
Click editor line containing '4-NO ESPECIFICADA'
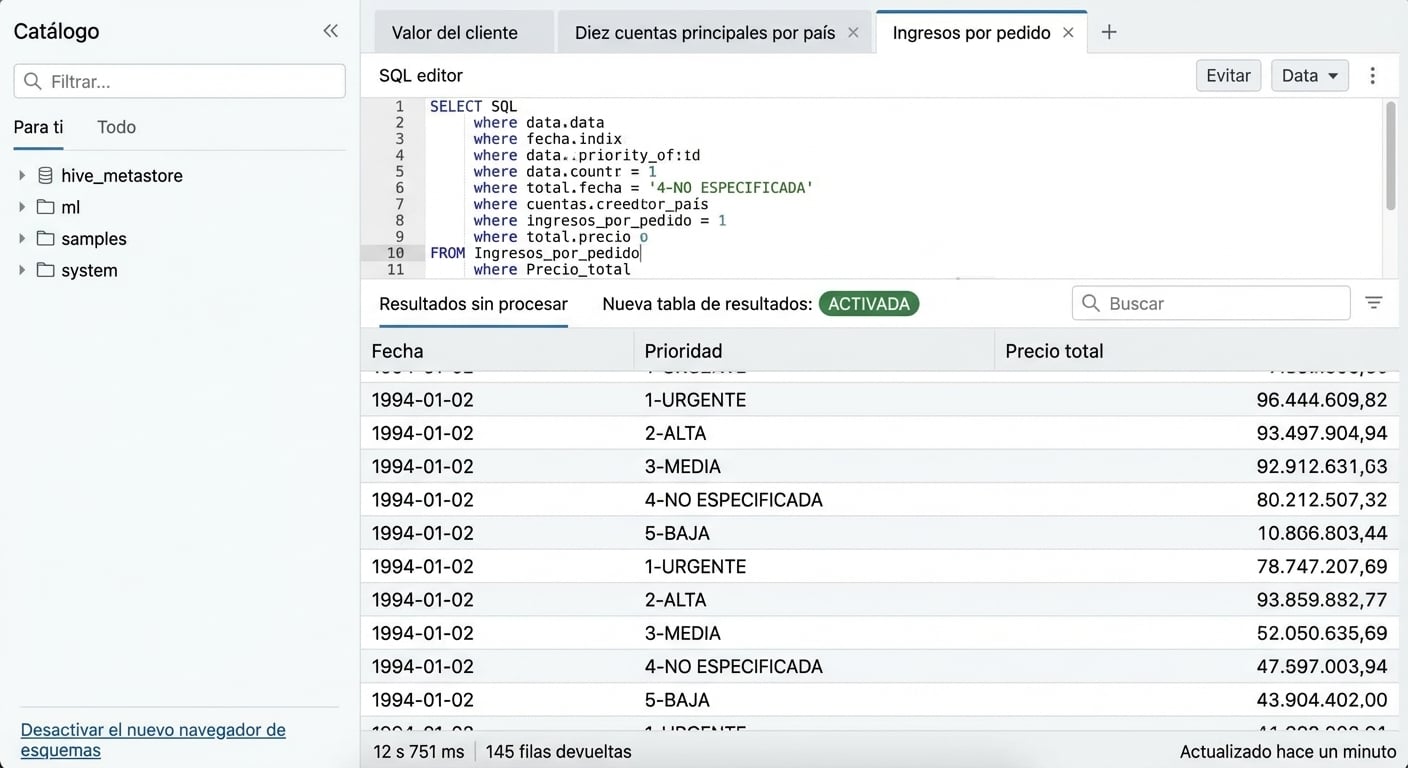pyautogui.click(x=643, y=187)
